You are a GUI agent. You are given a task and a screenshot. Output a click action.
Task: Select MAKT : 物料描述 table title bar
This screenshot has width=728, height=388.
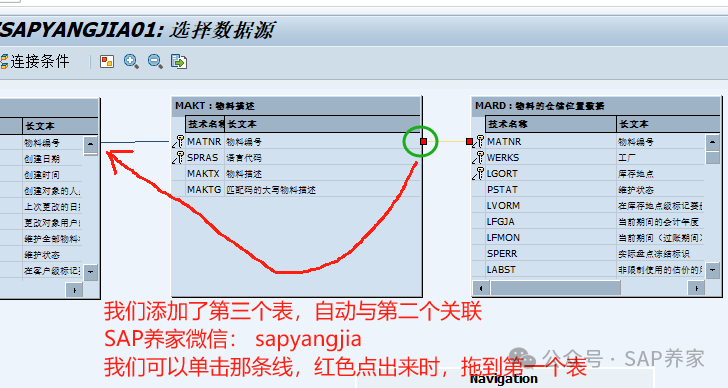296,106
